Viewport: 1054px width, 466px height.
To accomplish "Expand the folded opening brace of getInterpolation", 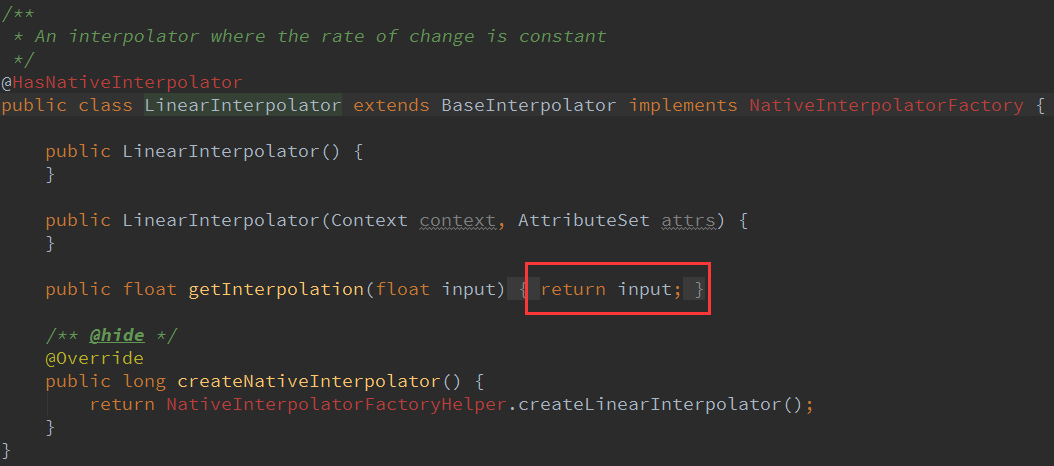I will tap(524, 289).
